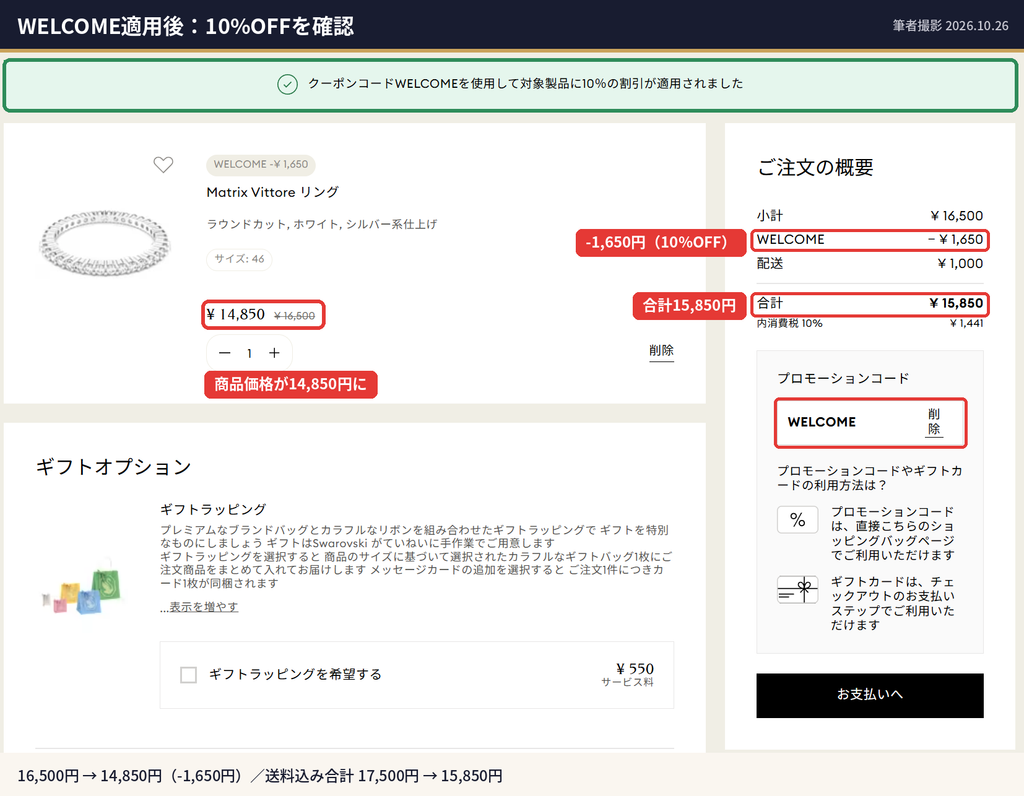The image size is (1024, 796).
Task: Click the 合計 ¥15,850 total row
Action: click(x=870, y=304)
